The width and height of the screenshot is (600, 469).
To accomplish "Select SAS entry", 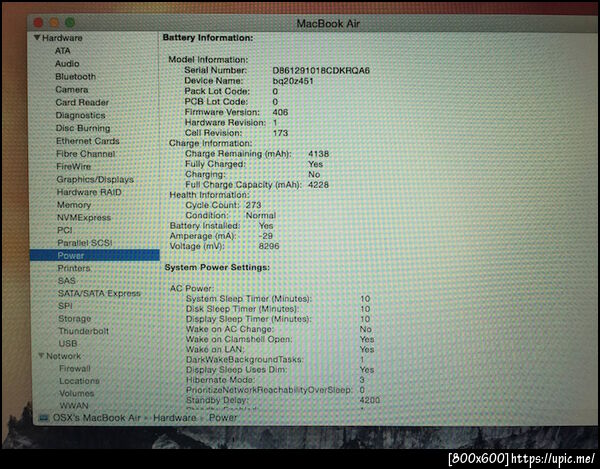I will point(67,280).
